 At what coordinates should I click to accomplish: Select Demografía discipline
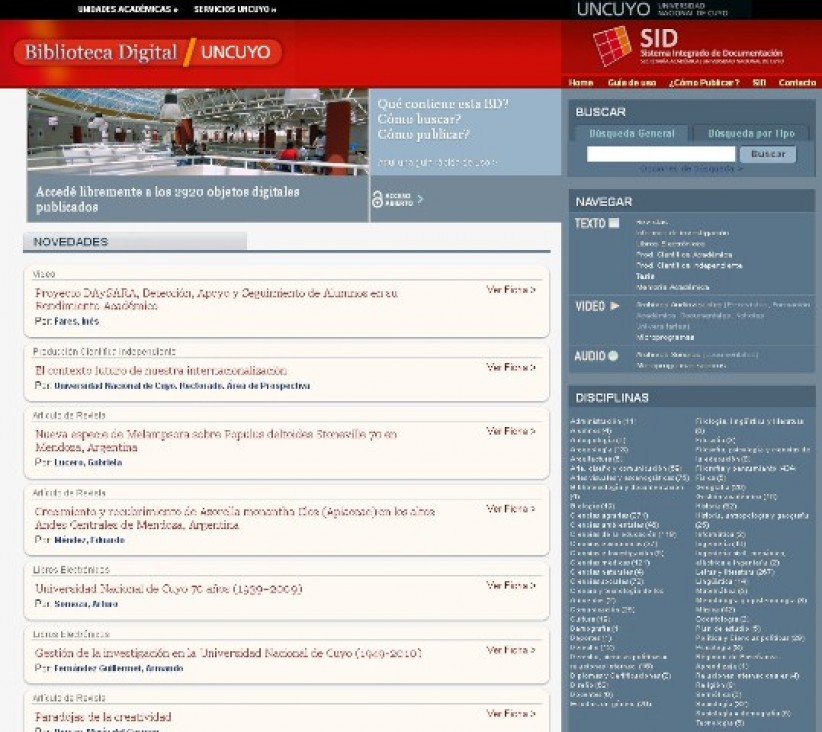pos(594,629)
